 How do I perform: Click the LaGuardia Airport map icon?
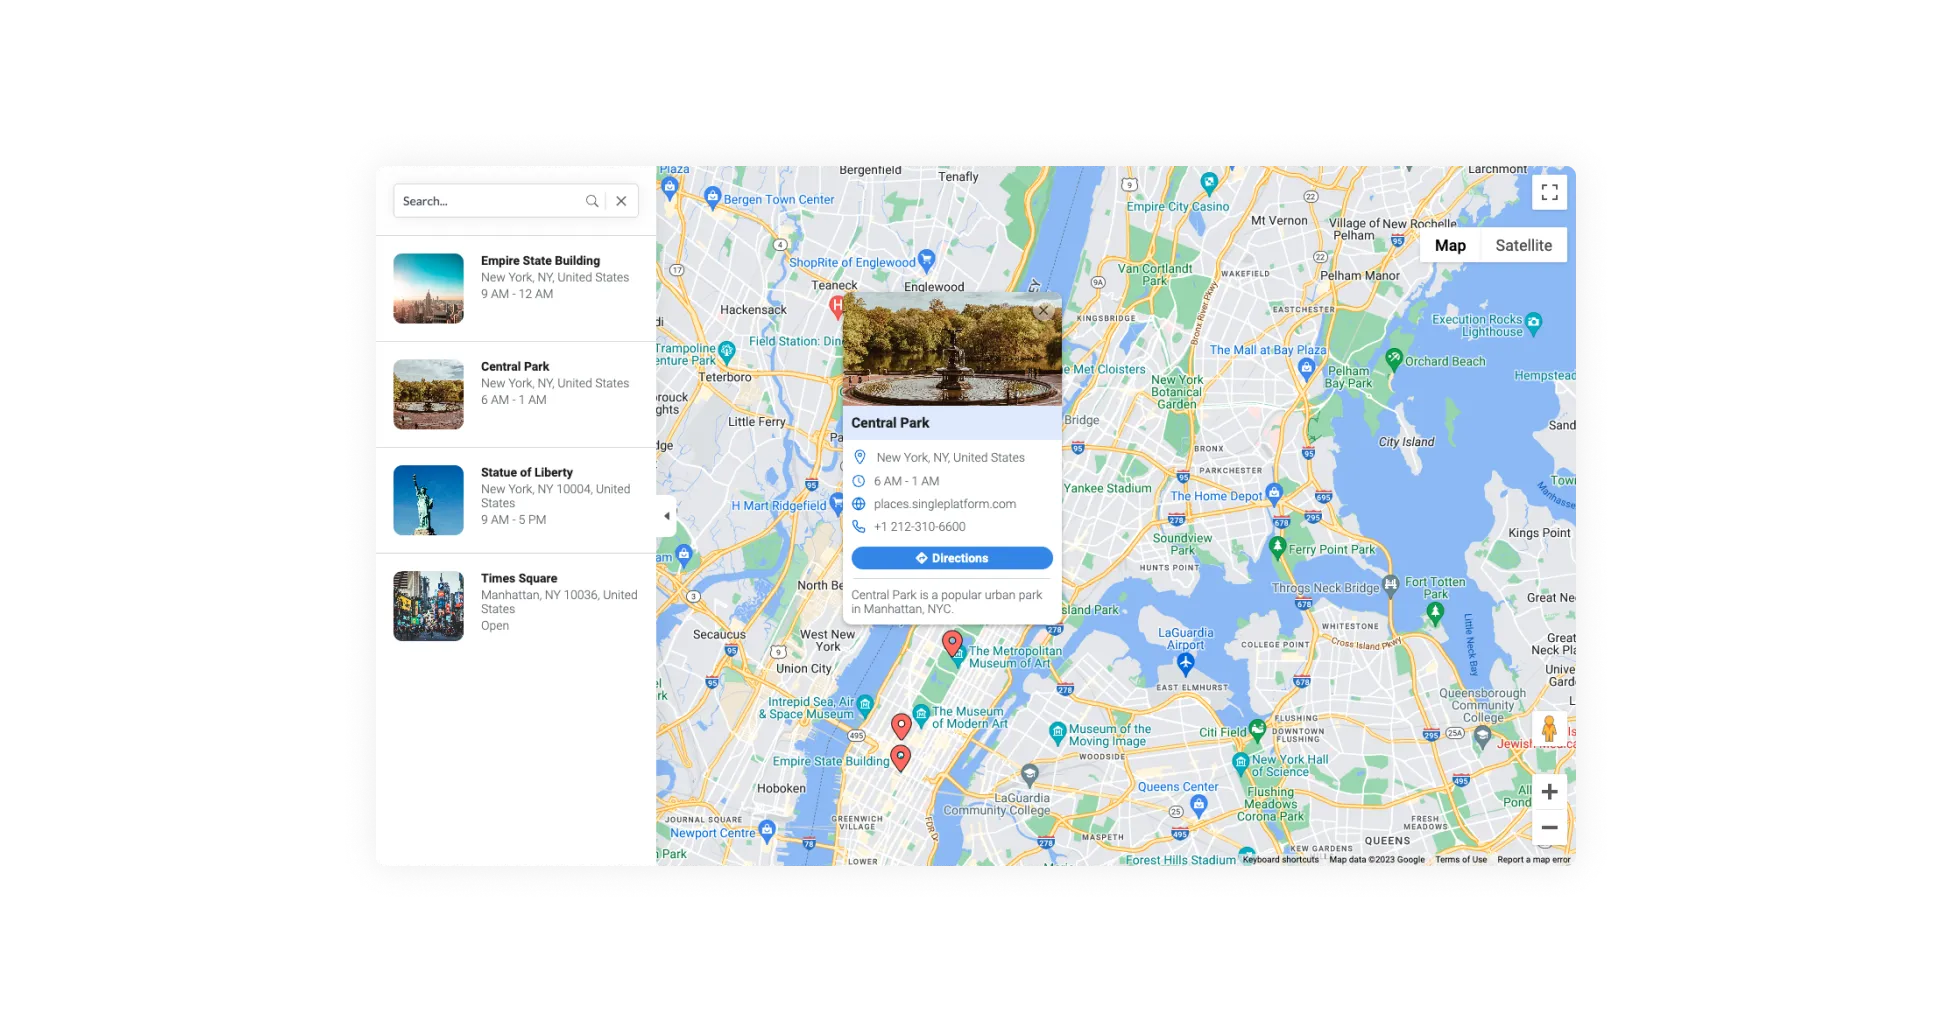tap(1186, 662)
